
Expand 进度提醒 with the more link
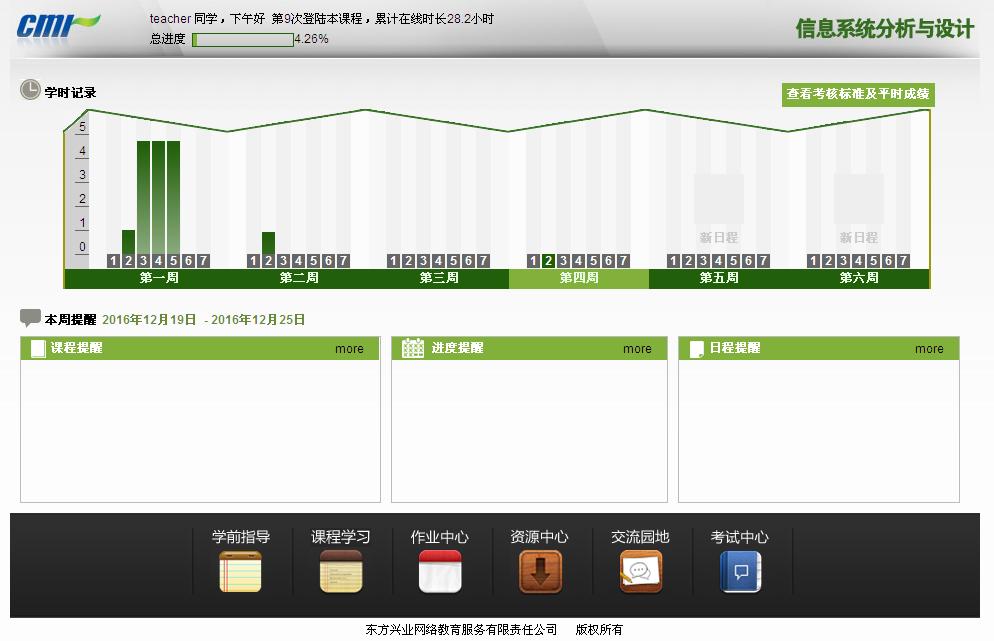637,349
